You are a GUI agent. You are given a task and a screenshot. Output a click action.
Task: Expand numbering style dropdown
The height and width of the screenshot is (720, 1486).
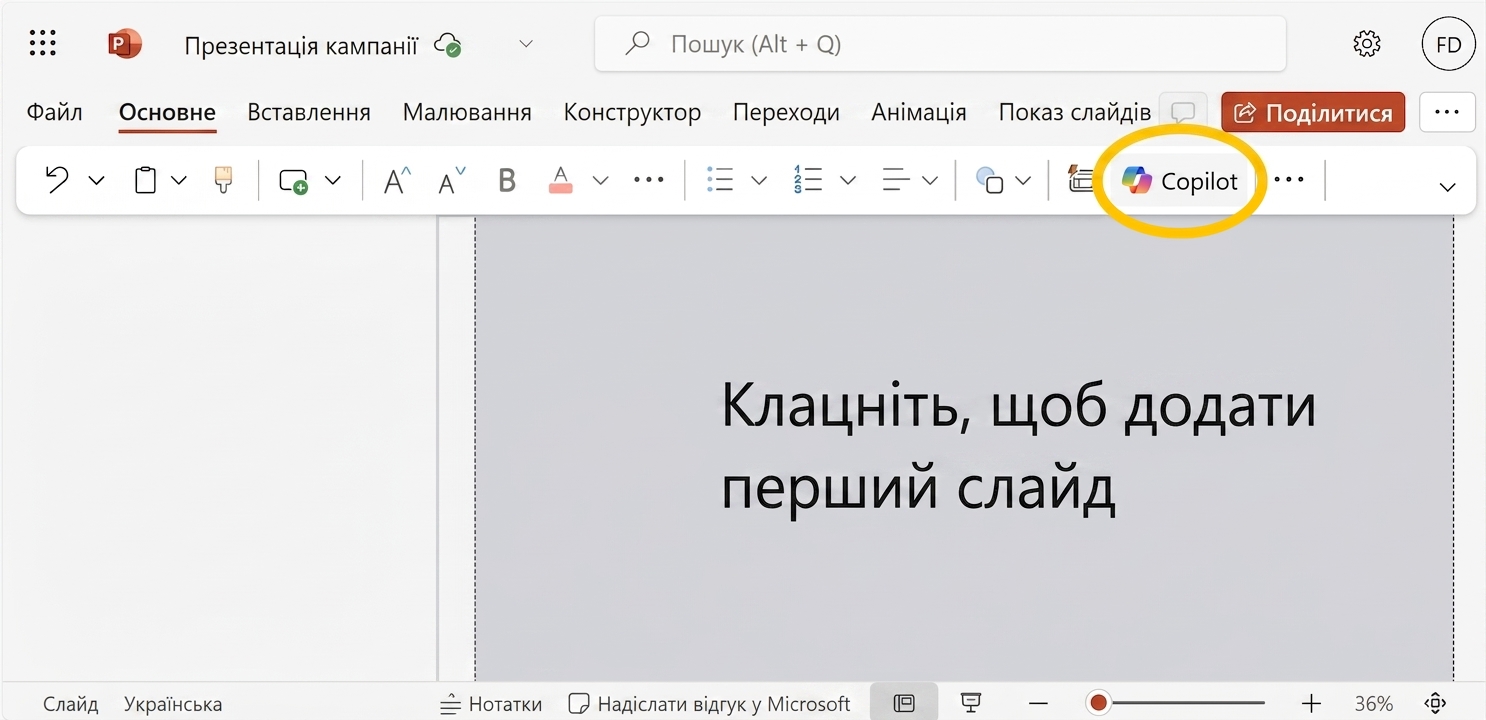point(848,181)
